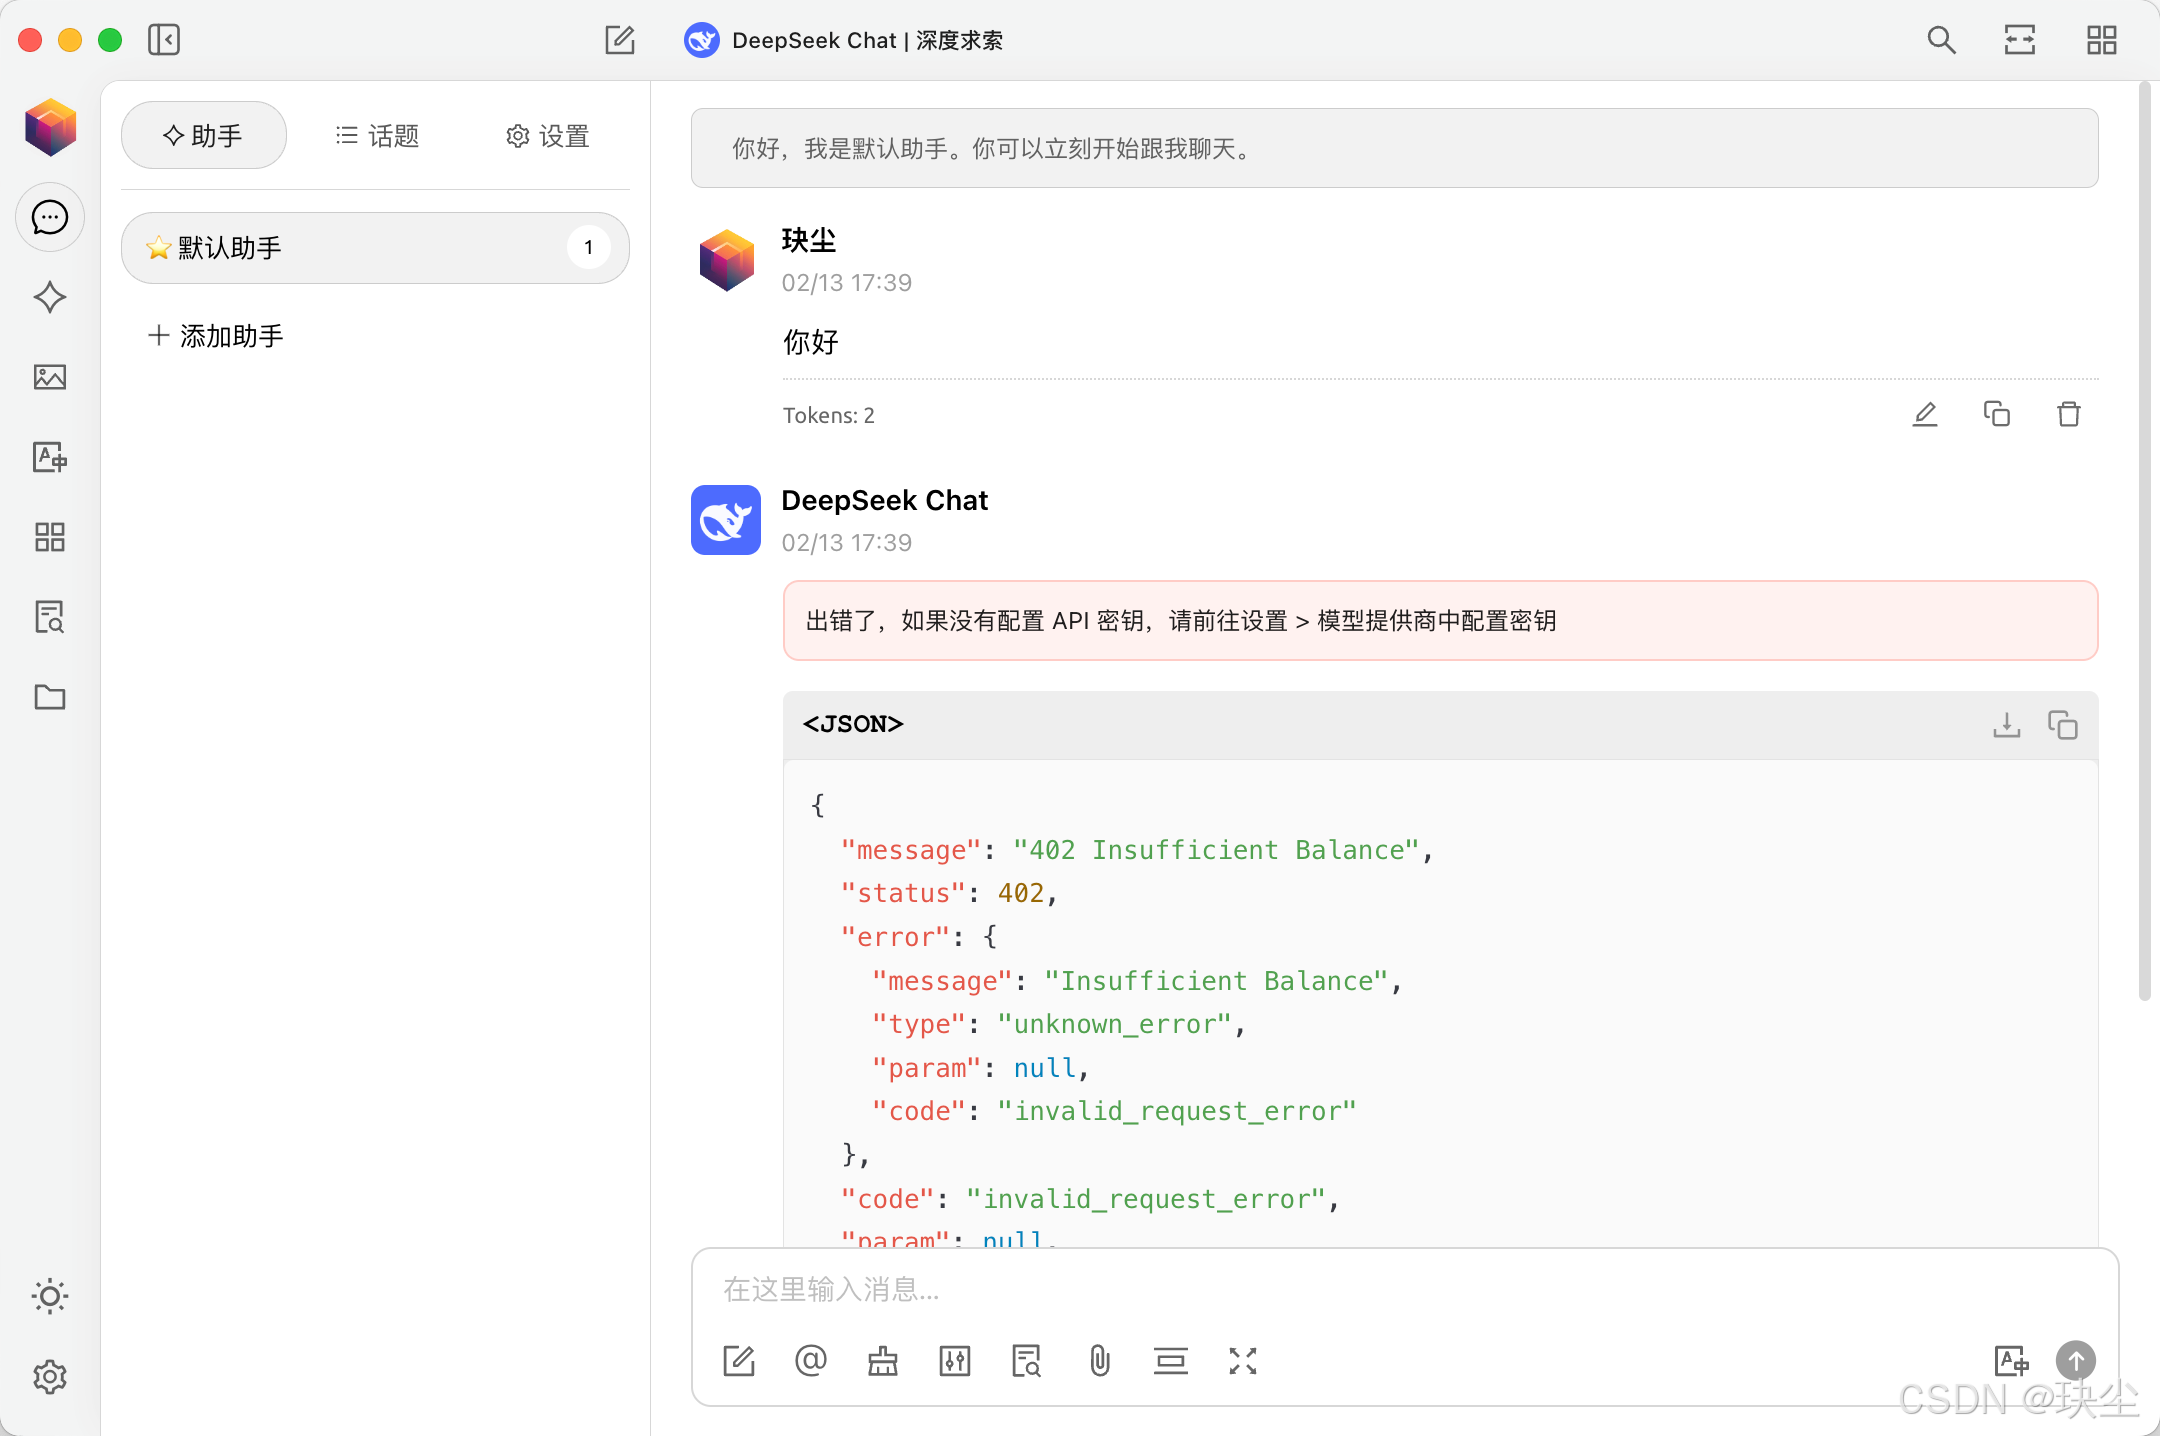Click the chat vertical scrollbar
The height and width of the screenshot is (1436, 2160).
coord(2144,540)
